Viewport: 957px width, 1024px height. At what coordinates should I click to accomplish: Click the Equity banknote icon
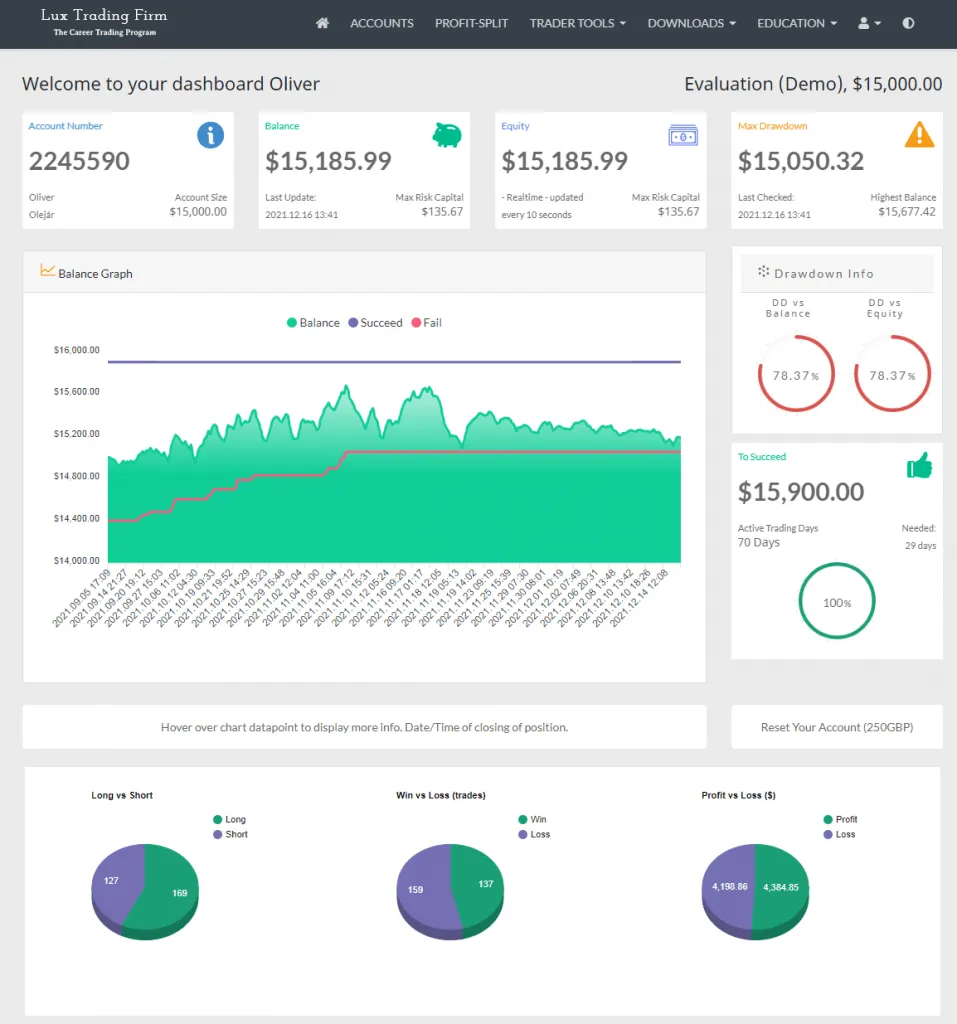[683, 135]
